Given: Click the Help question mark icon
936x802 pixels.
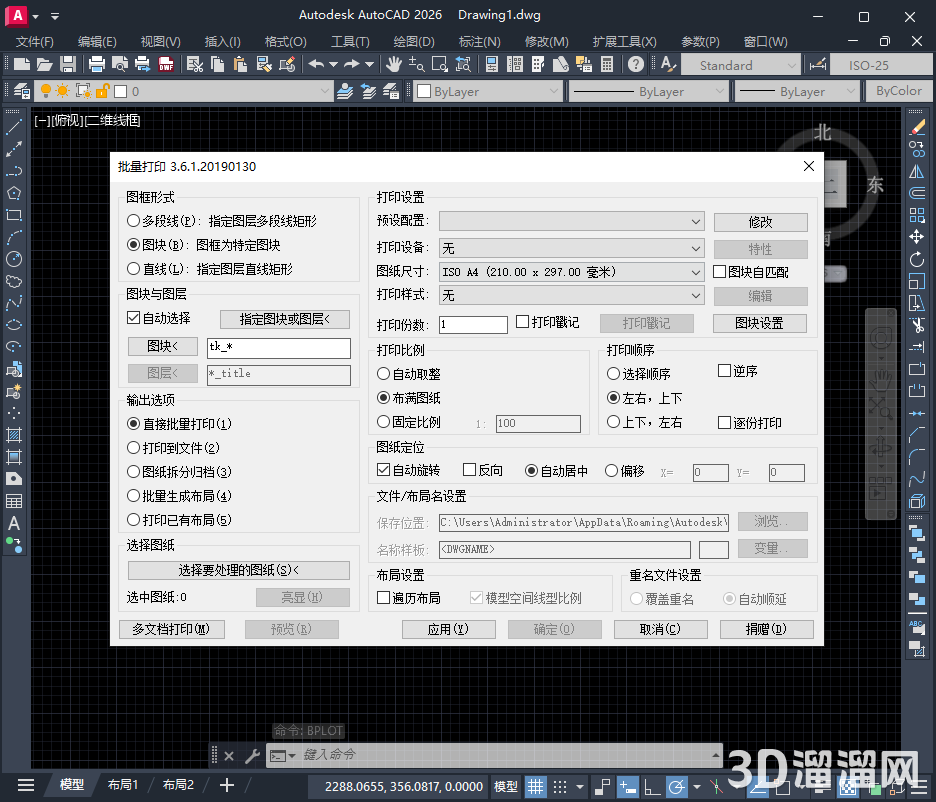Looking at the screenshot, I should (636, 64).
